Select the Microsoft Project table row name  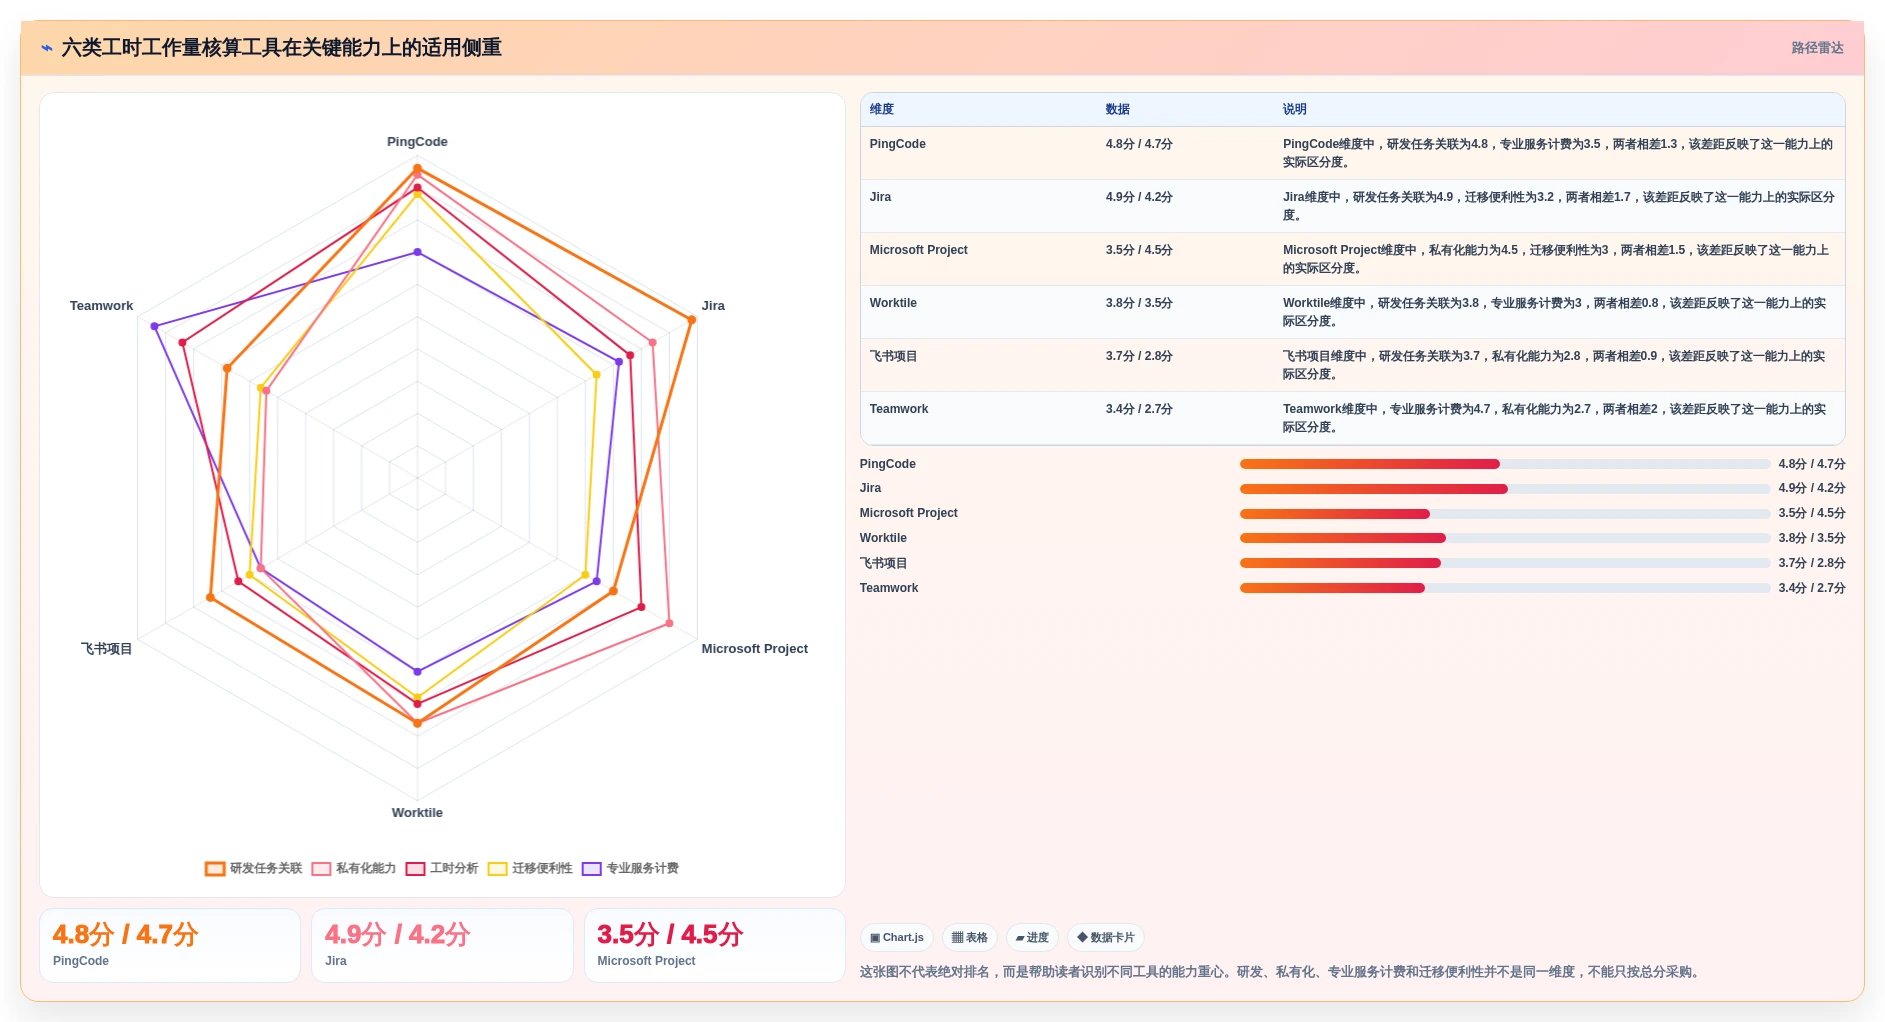click(919, 250)
